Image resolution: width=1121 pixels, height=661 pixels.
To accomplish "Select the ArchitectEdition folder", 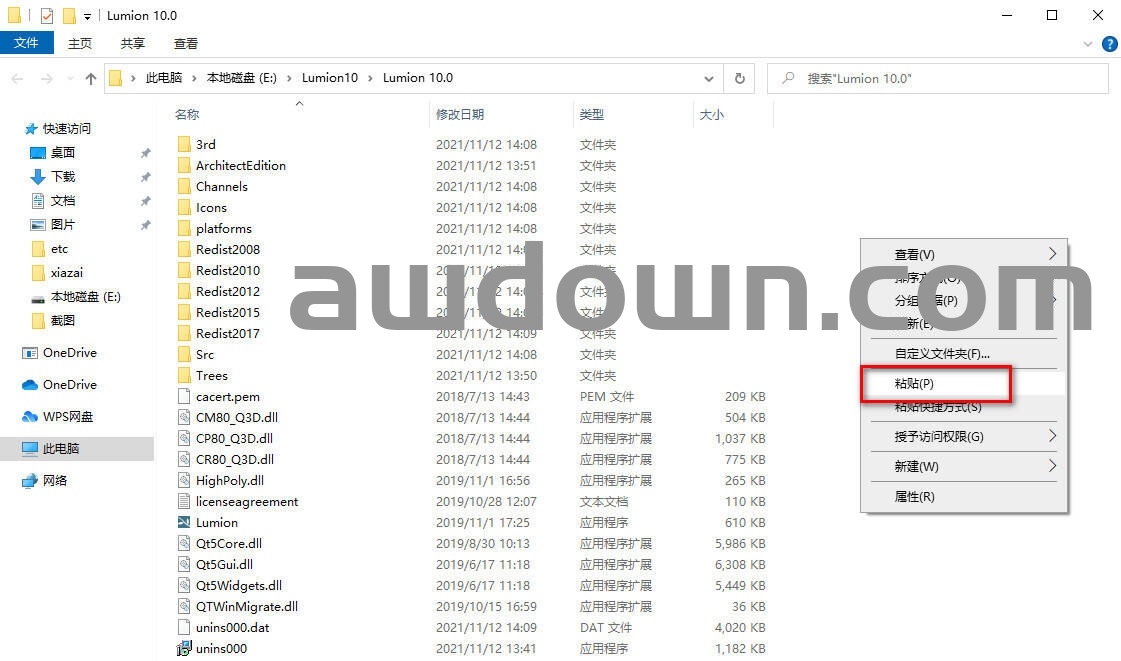I will (240, 166).
